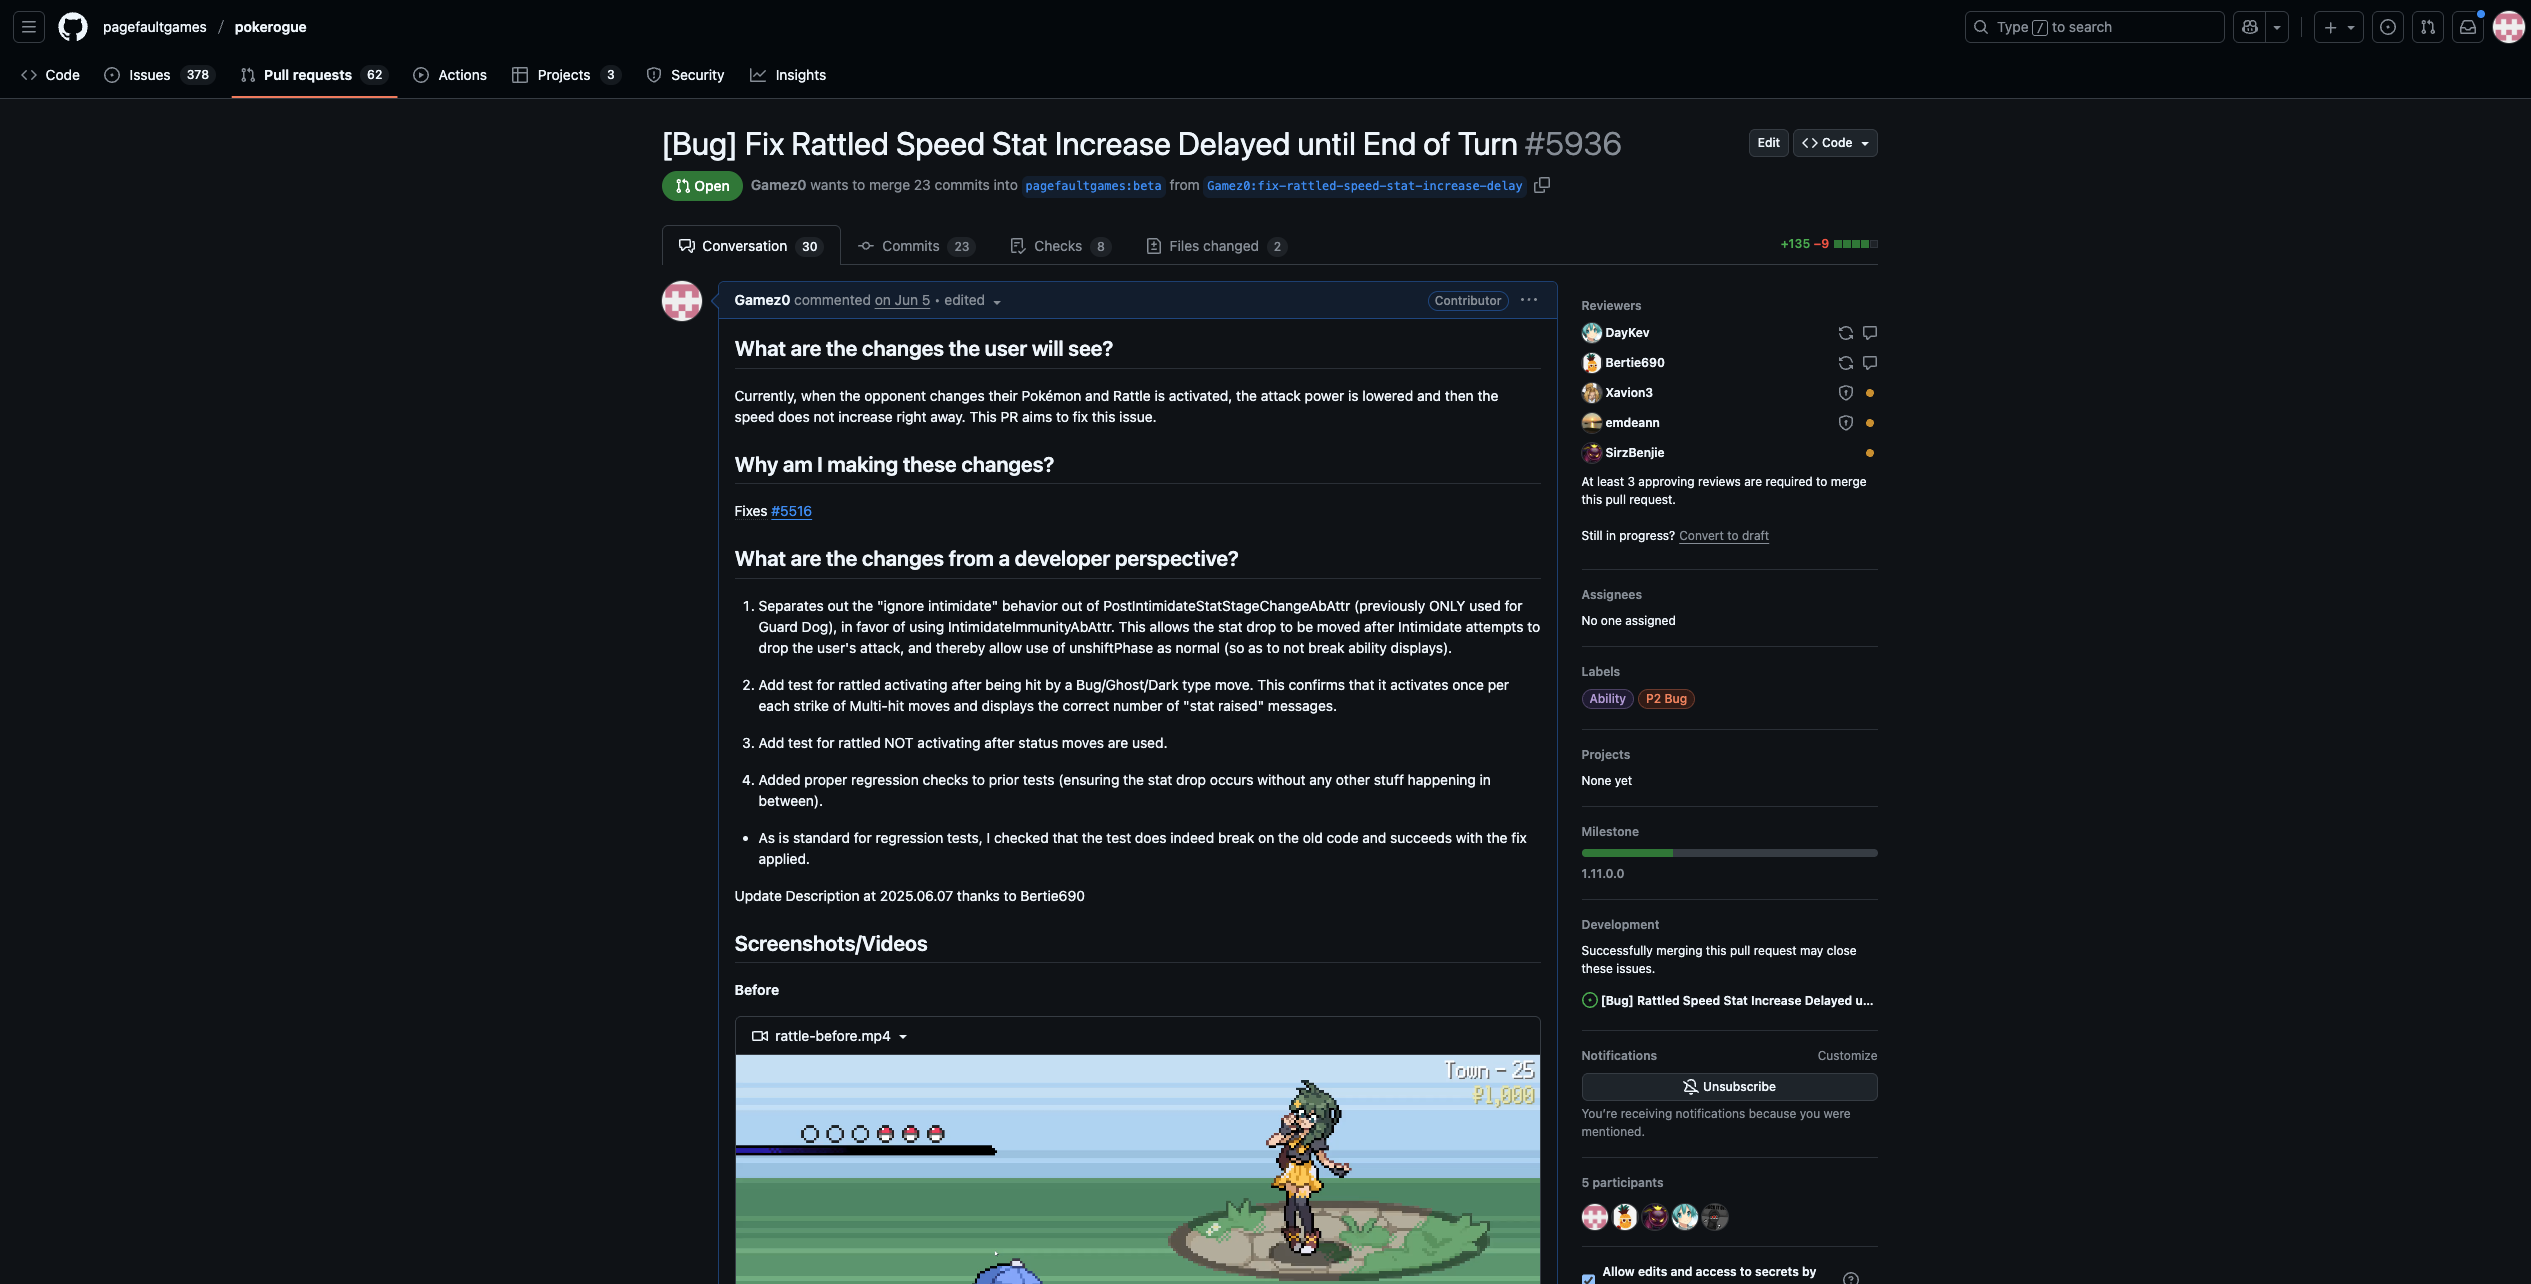Click the milestone 1.11.0.0 progress bar
The width and height of the screenshot is (2531, 1284).
coord(1729,853)
